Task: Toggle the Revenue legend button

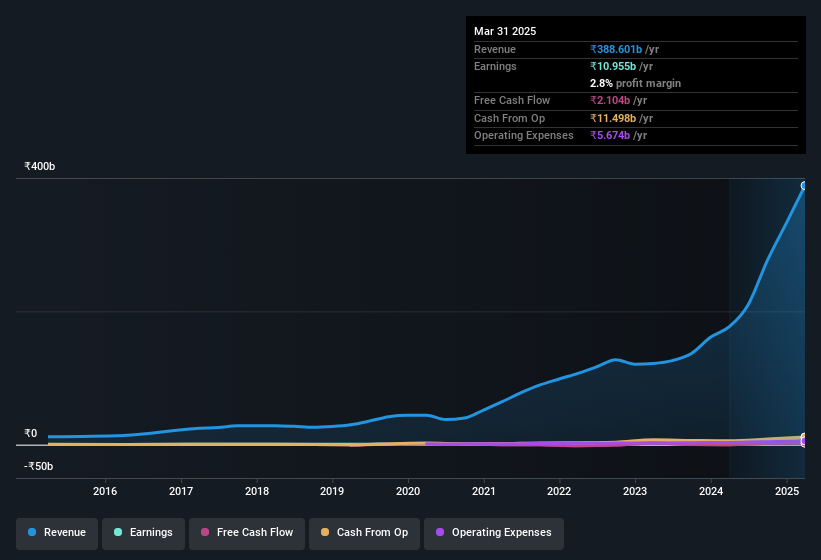Action: (x=57, y=533)
